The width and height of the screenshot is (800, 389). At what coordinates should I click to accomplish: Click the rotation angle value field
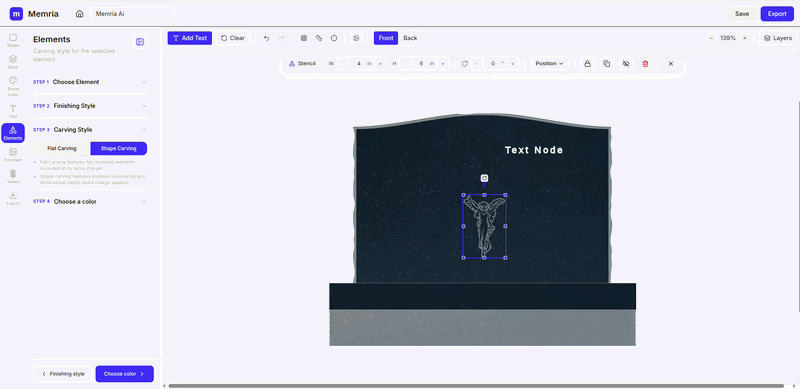pos(494,63)
